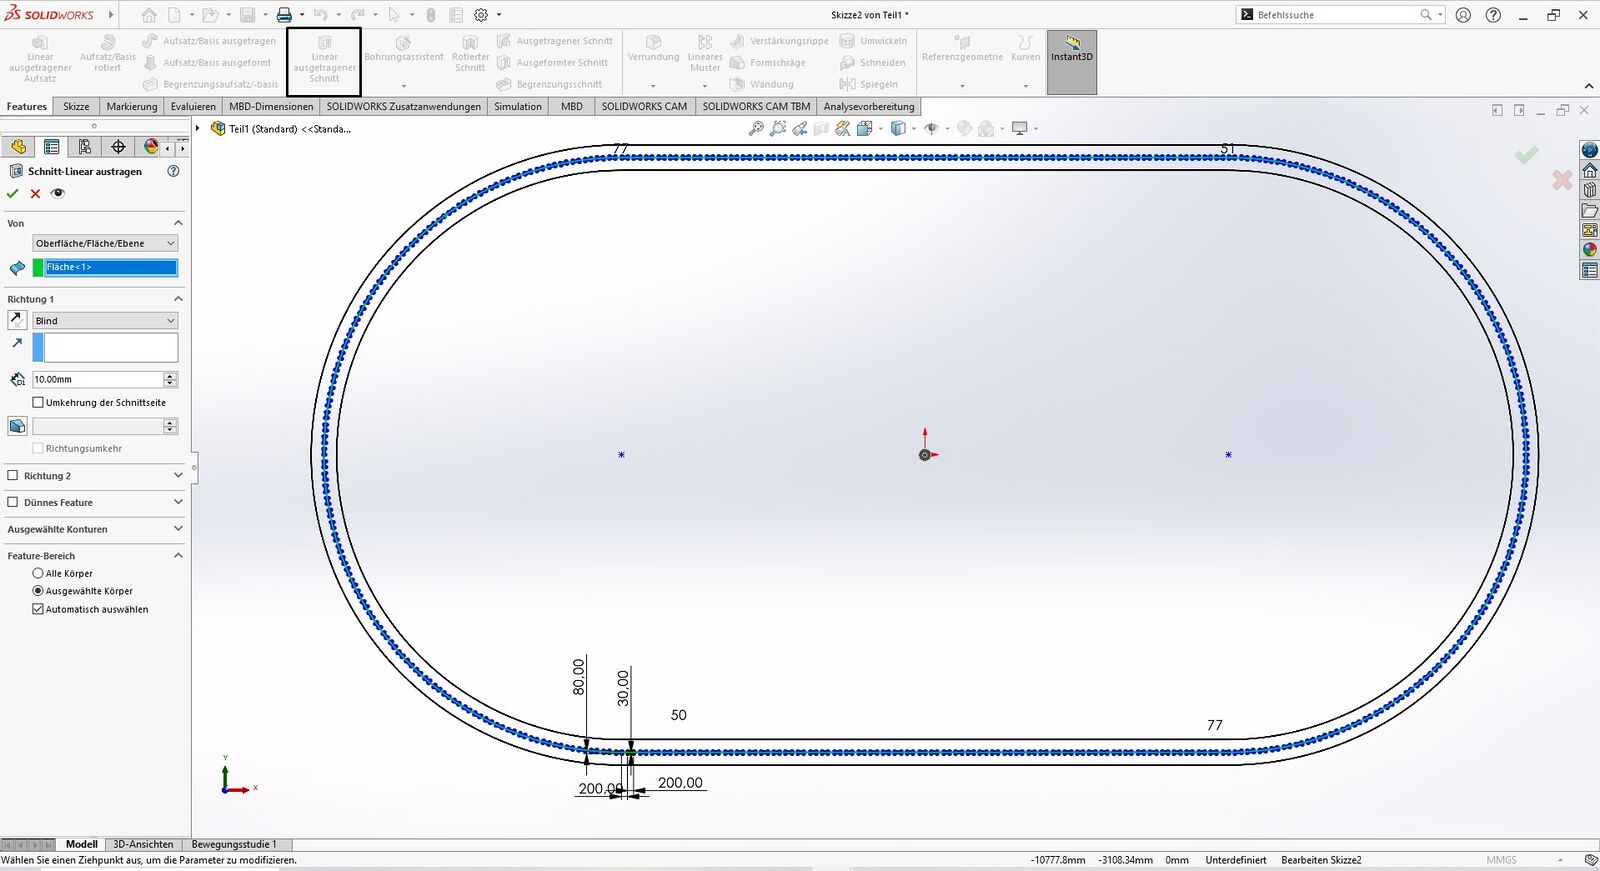Confirm cut with green checkmark in PropertyManager
The image size is (1600, 871).
point(13,194)
